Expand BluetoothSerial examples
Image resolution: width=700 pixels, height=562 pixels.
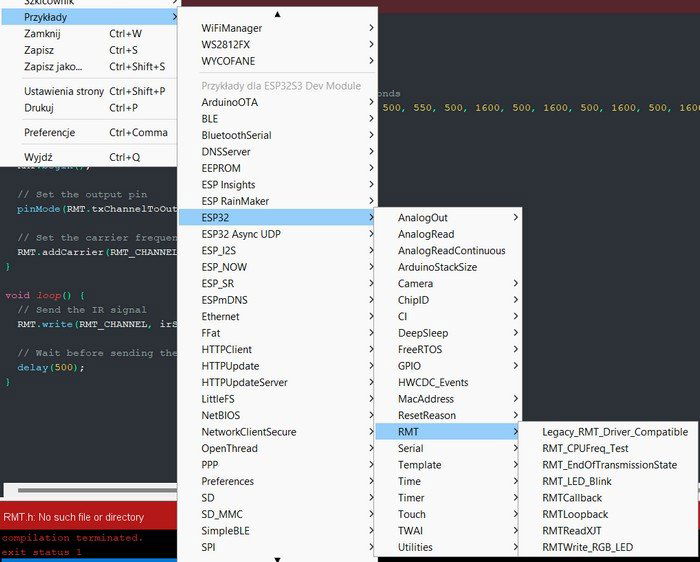coord(277,135)
